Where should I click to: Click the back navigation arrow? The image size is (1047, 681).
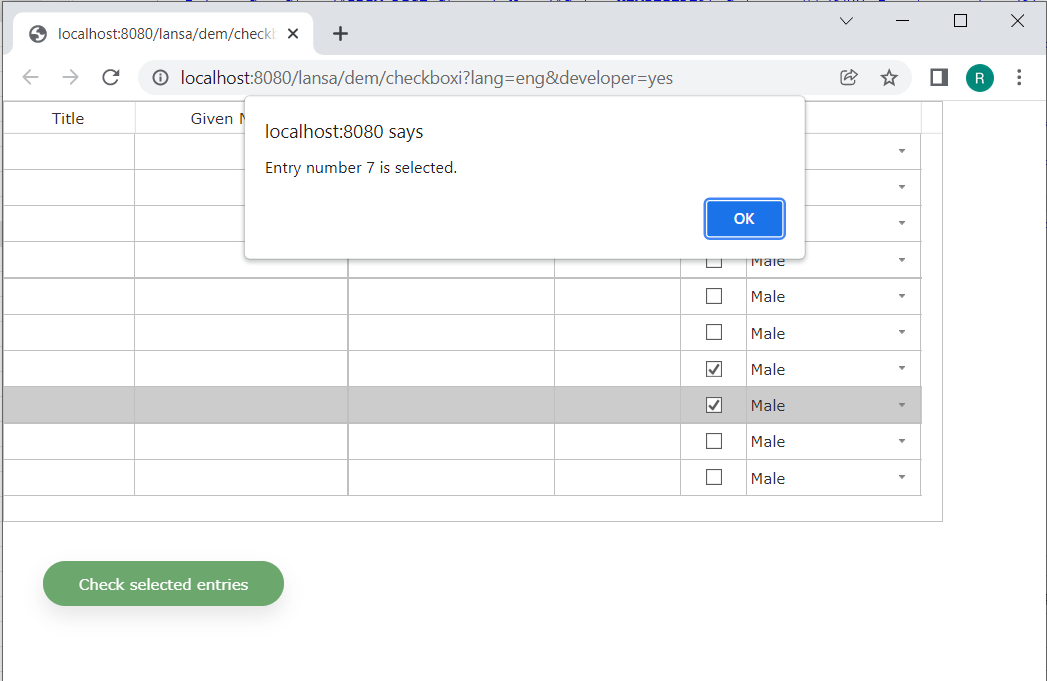(30, 77)
